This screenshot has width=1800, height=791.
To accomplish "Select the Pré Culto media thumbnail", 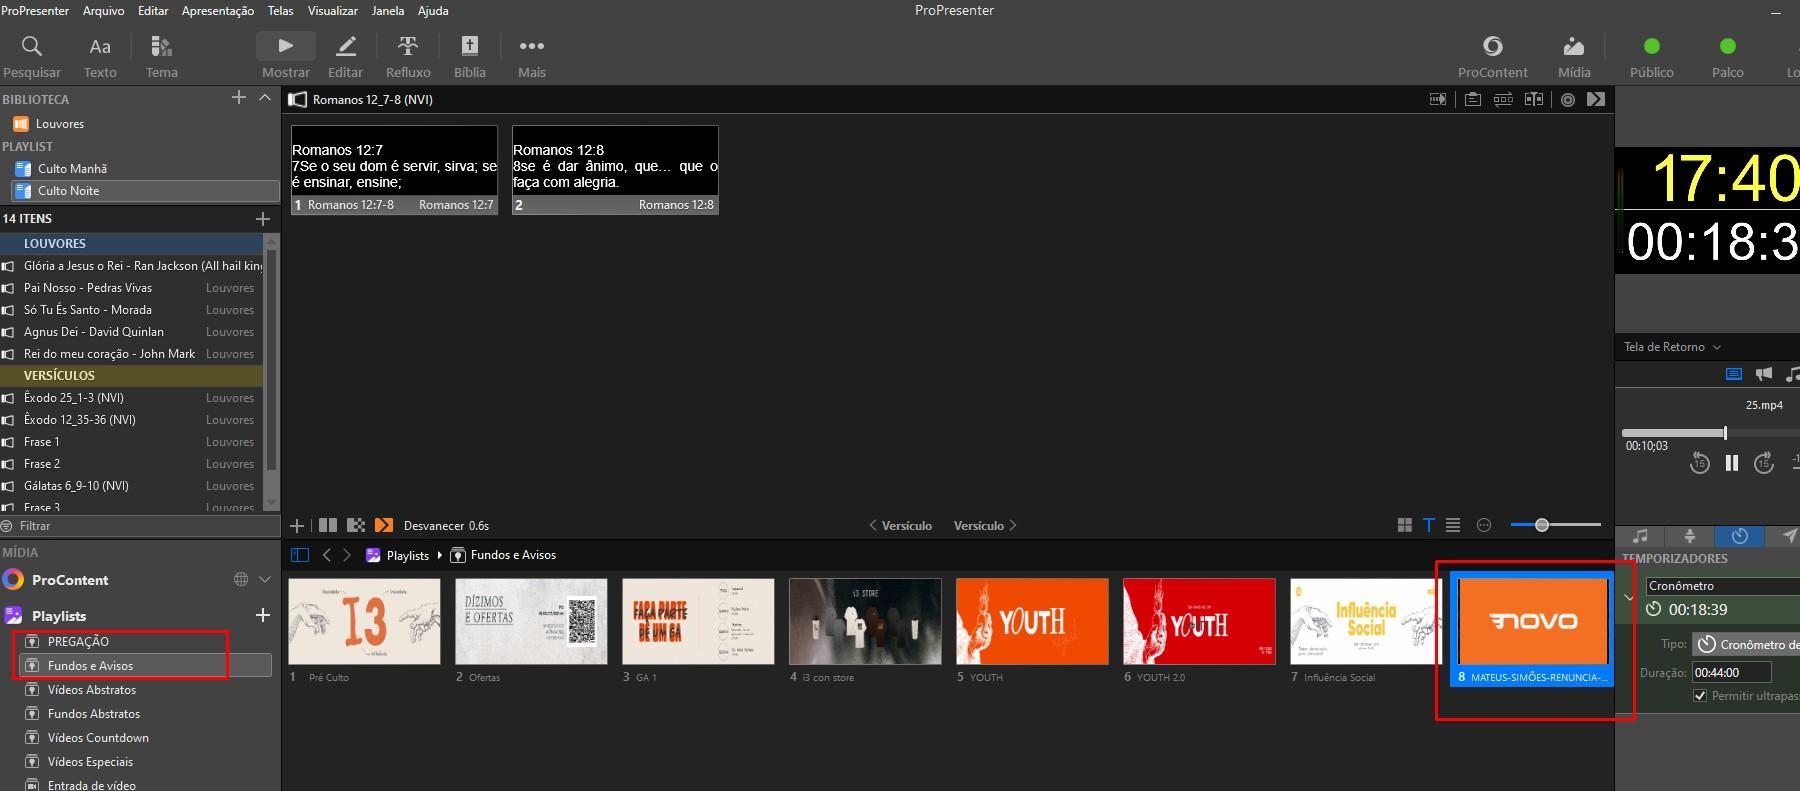I will [x=364, y=621].
